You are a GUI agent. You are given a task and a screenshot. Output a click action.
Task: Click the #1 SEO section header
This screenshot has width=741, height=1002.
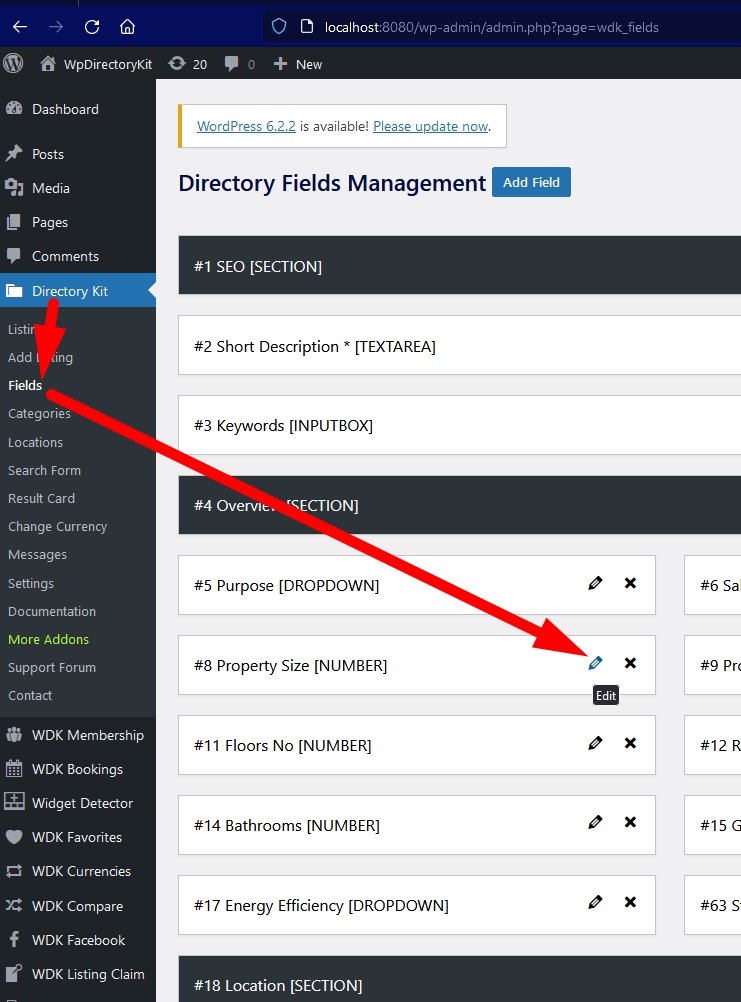click(459, 265)
